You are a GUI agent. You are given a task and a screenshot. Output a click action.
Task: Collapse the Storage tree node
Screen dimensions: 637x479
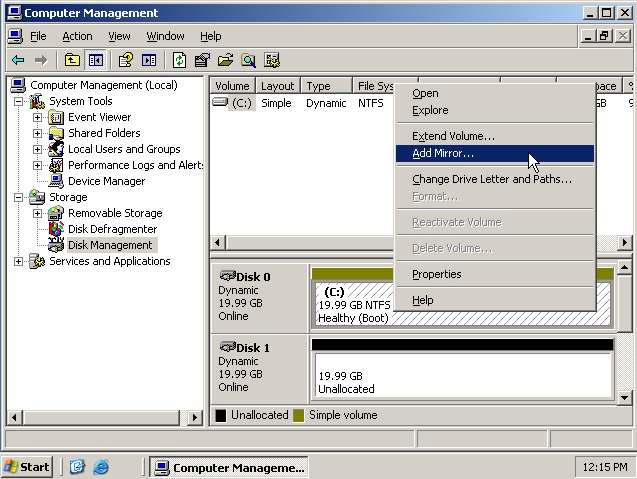pyautogui.click(x=18, y=197)
